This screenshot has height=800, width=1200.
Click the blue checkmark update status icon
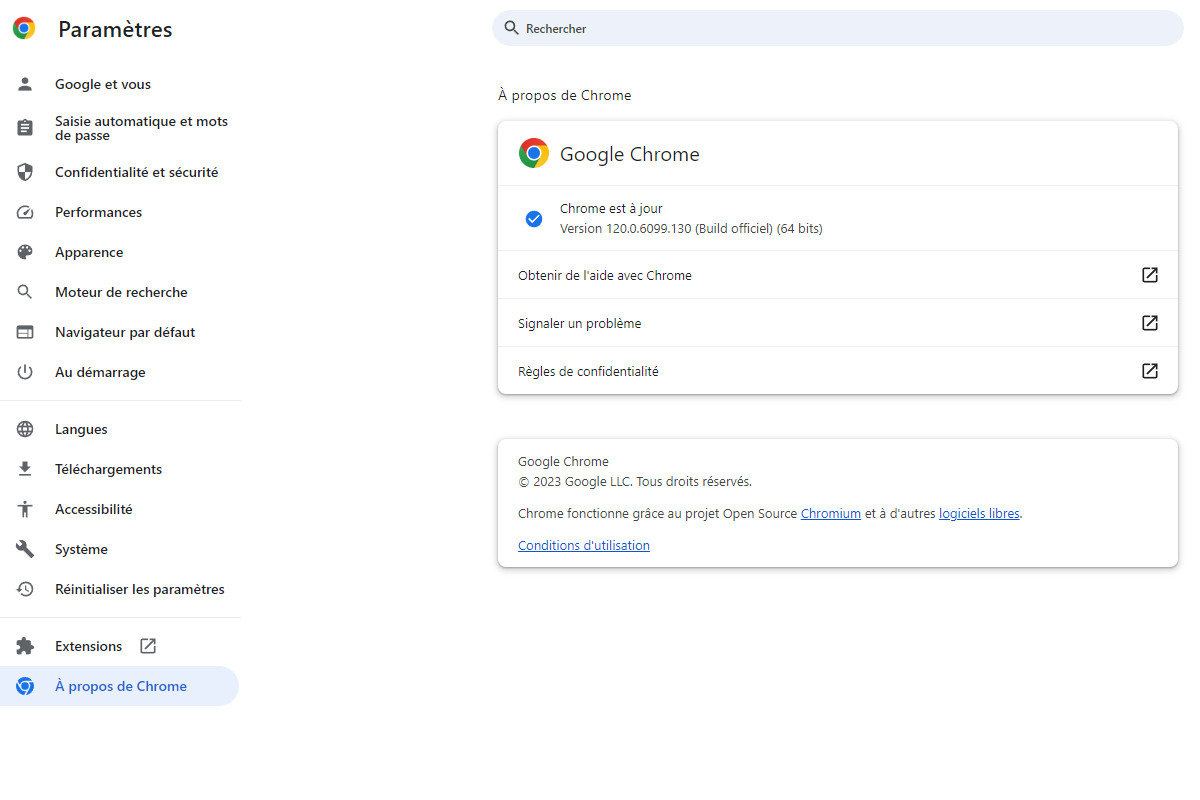coord(534,218)
